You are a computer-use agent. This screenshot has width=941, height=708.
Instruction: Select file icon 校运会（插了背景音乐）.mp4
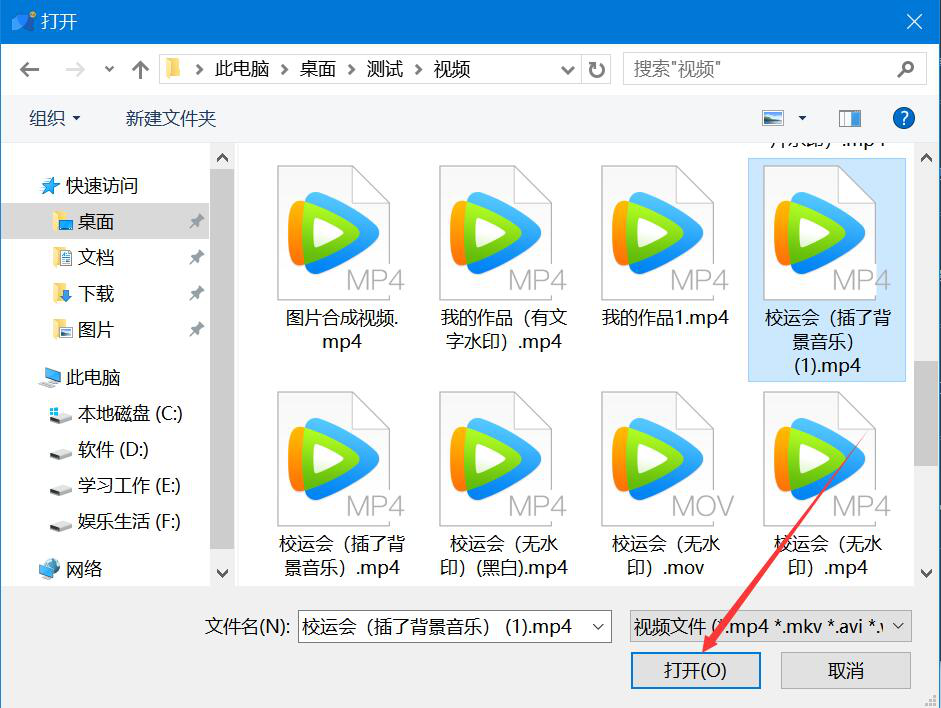(x=341, y=459)
